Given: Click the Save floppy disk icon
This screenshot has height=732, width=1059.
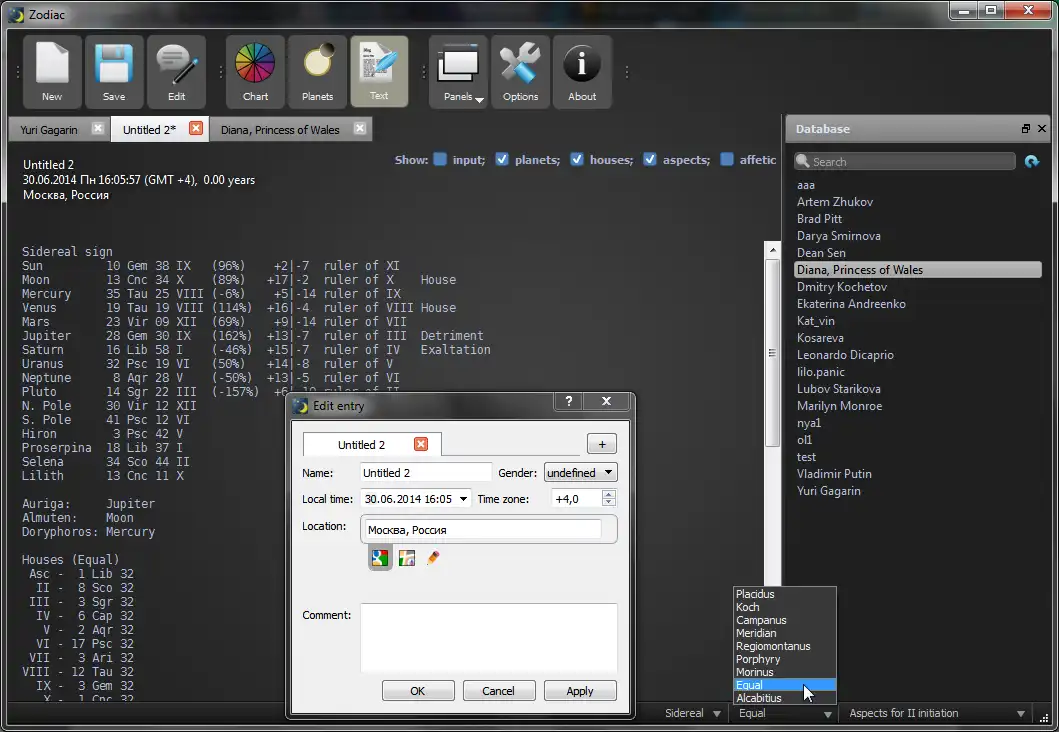Looking at the screenshot, I should 114,72.
